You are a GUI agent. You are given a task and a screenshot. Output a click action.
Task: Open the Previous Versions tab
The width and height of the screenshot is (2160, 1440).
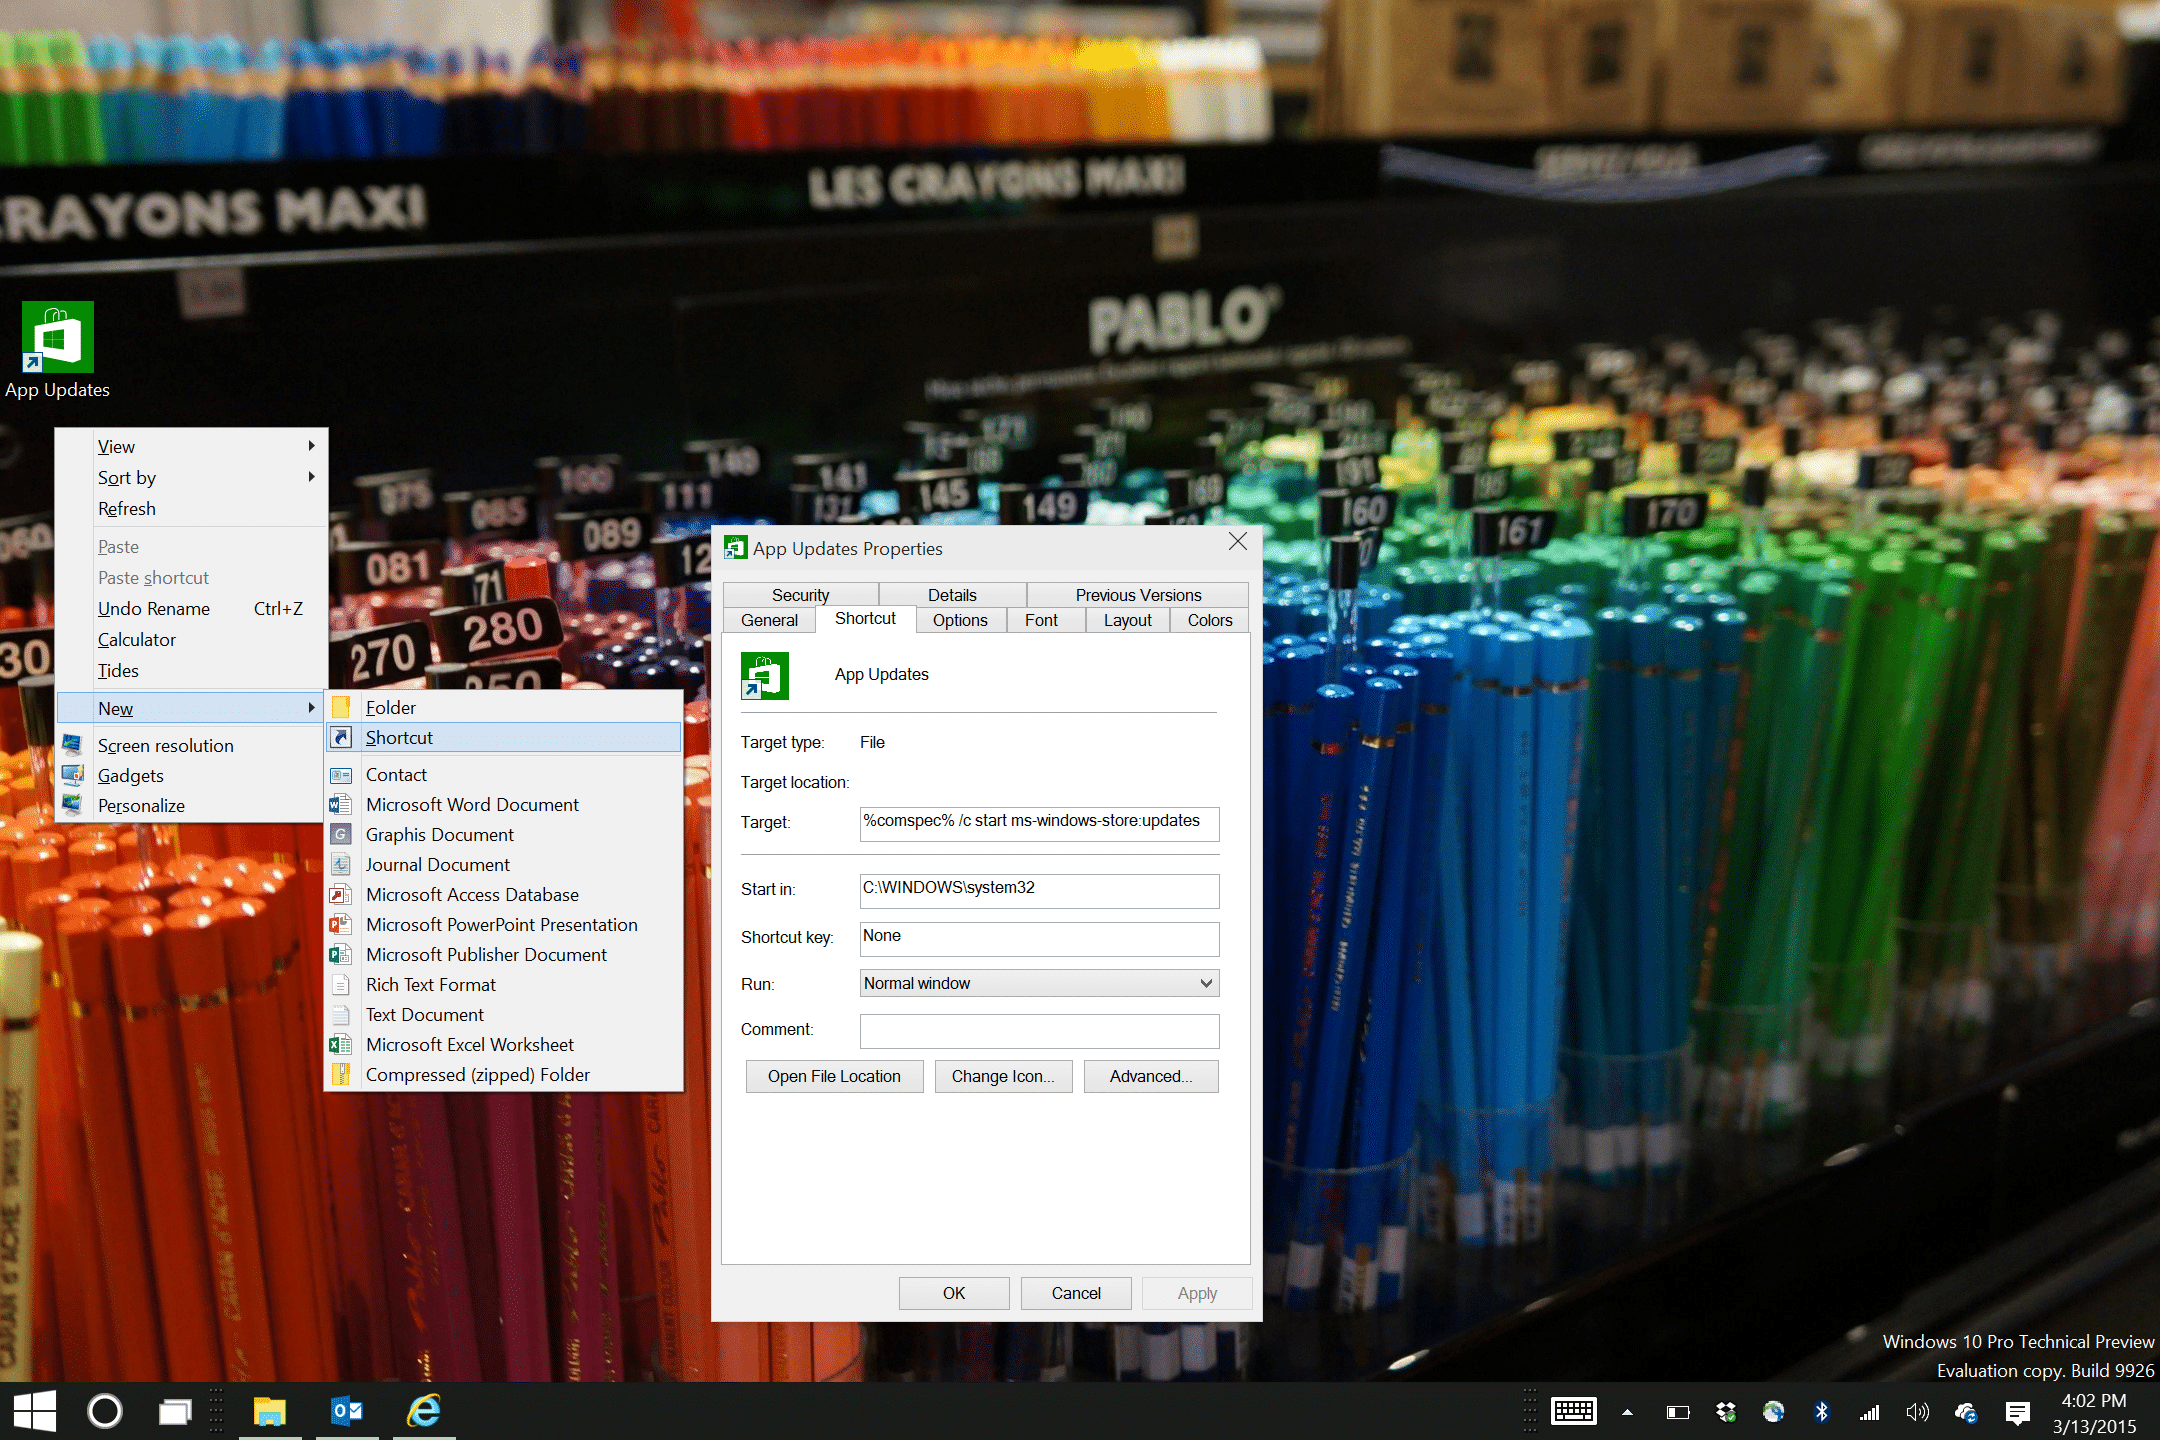pos(1138,595)
